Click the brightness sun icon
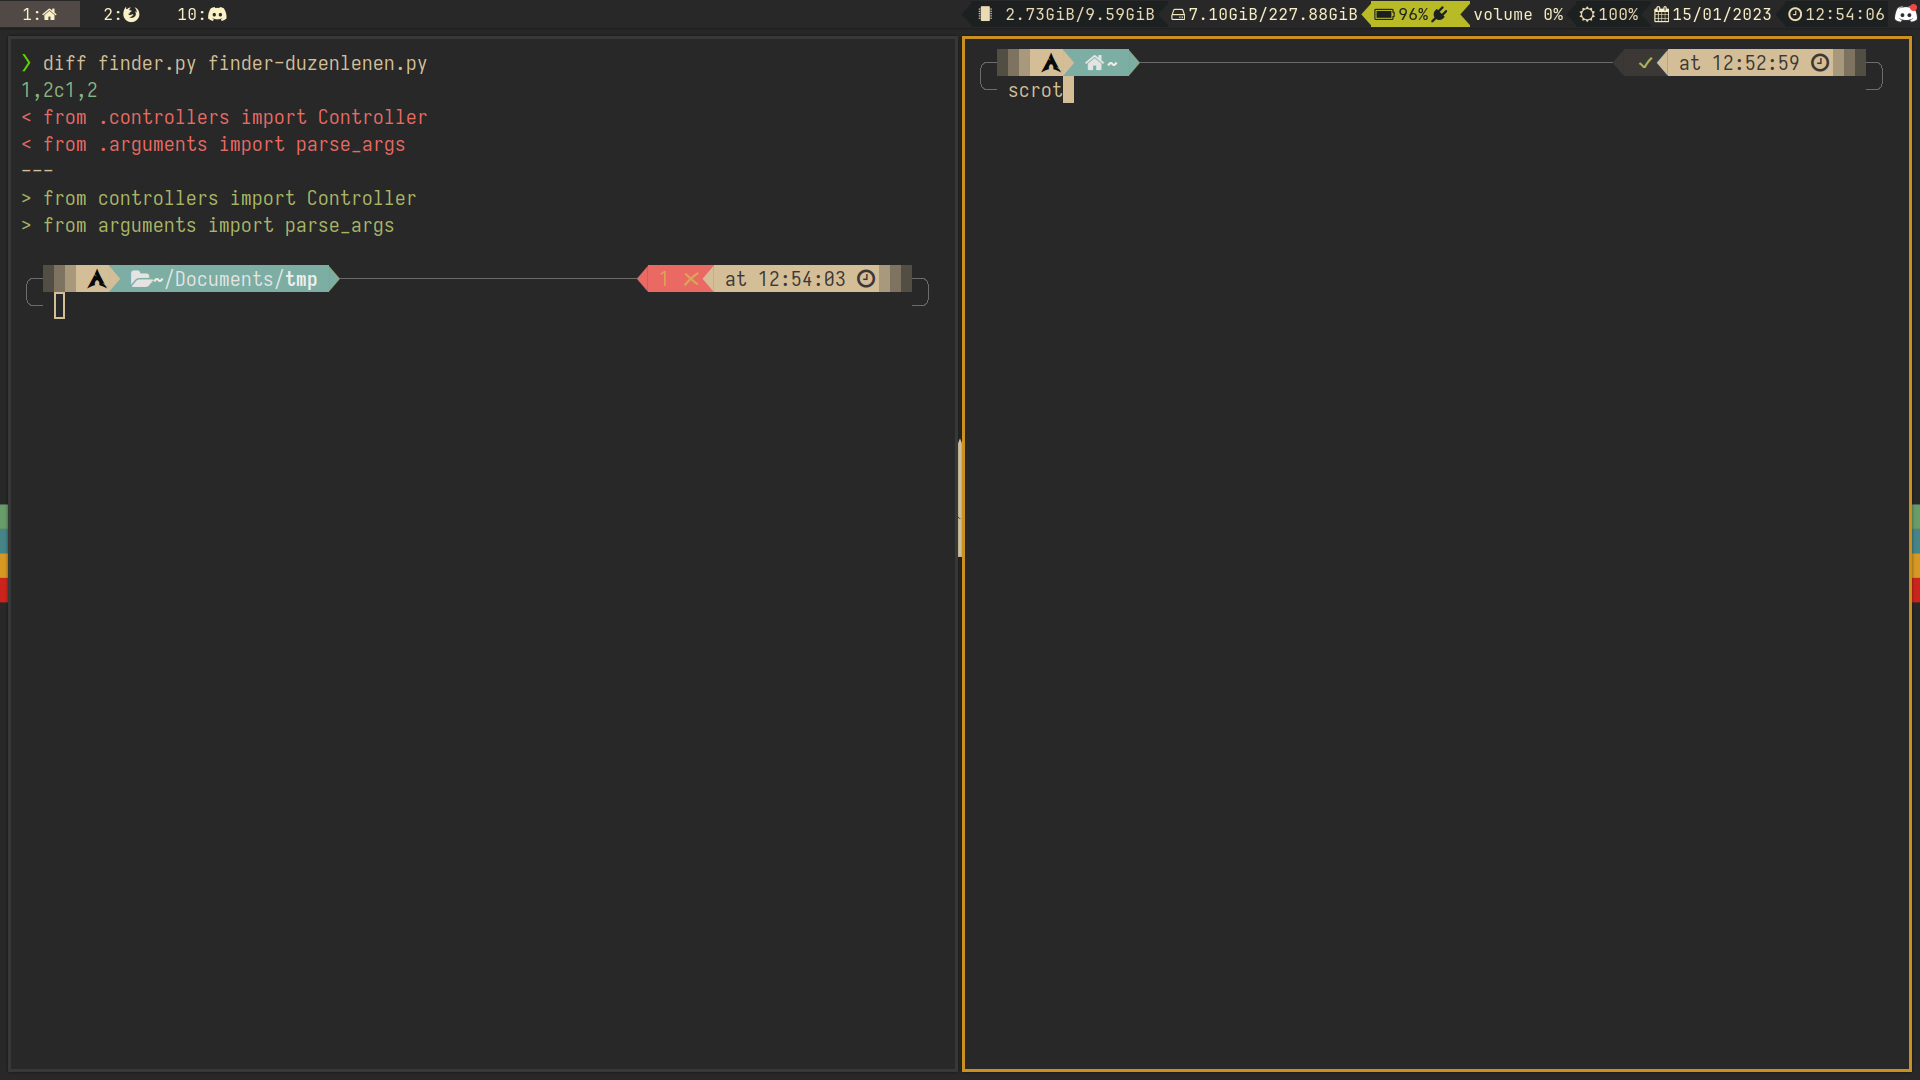The width and height of the screenshot is (1920, 1080). click(1586, 14)
